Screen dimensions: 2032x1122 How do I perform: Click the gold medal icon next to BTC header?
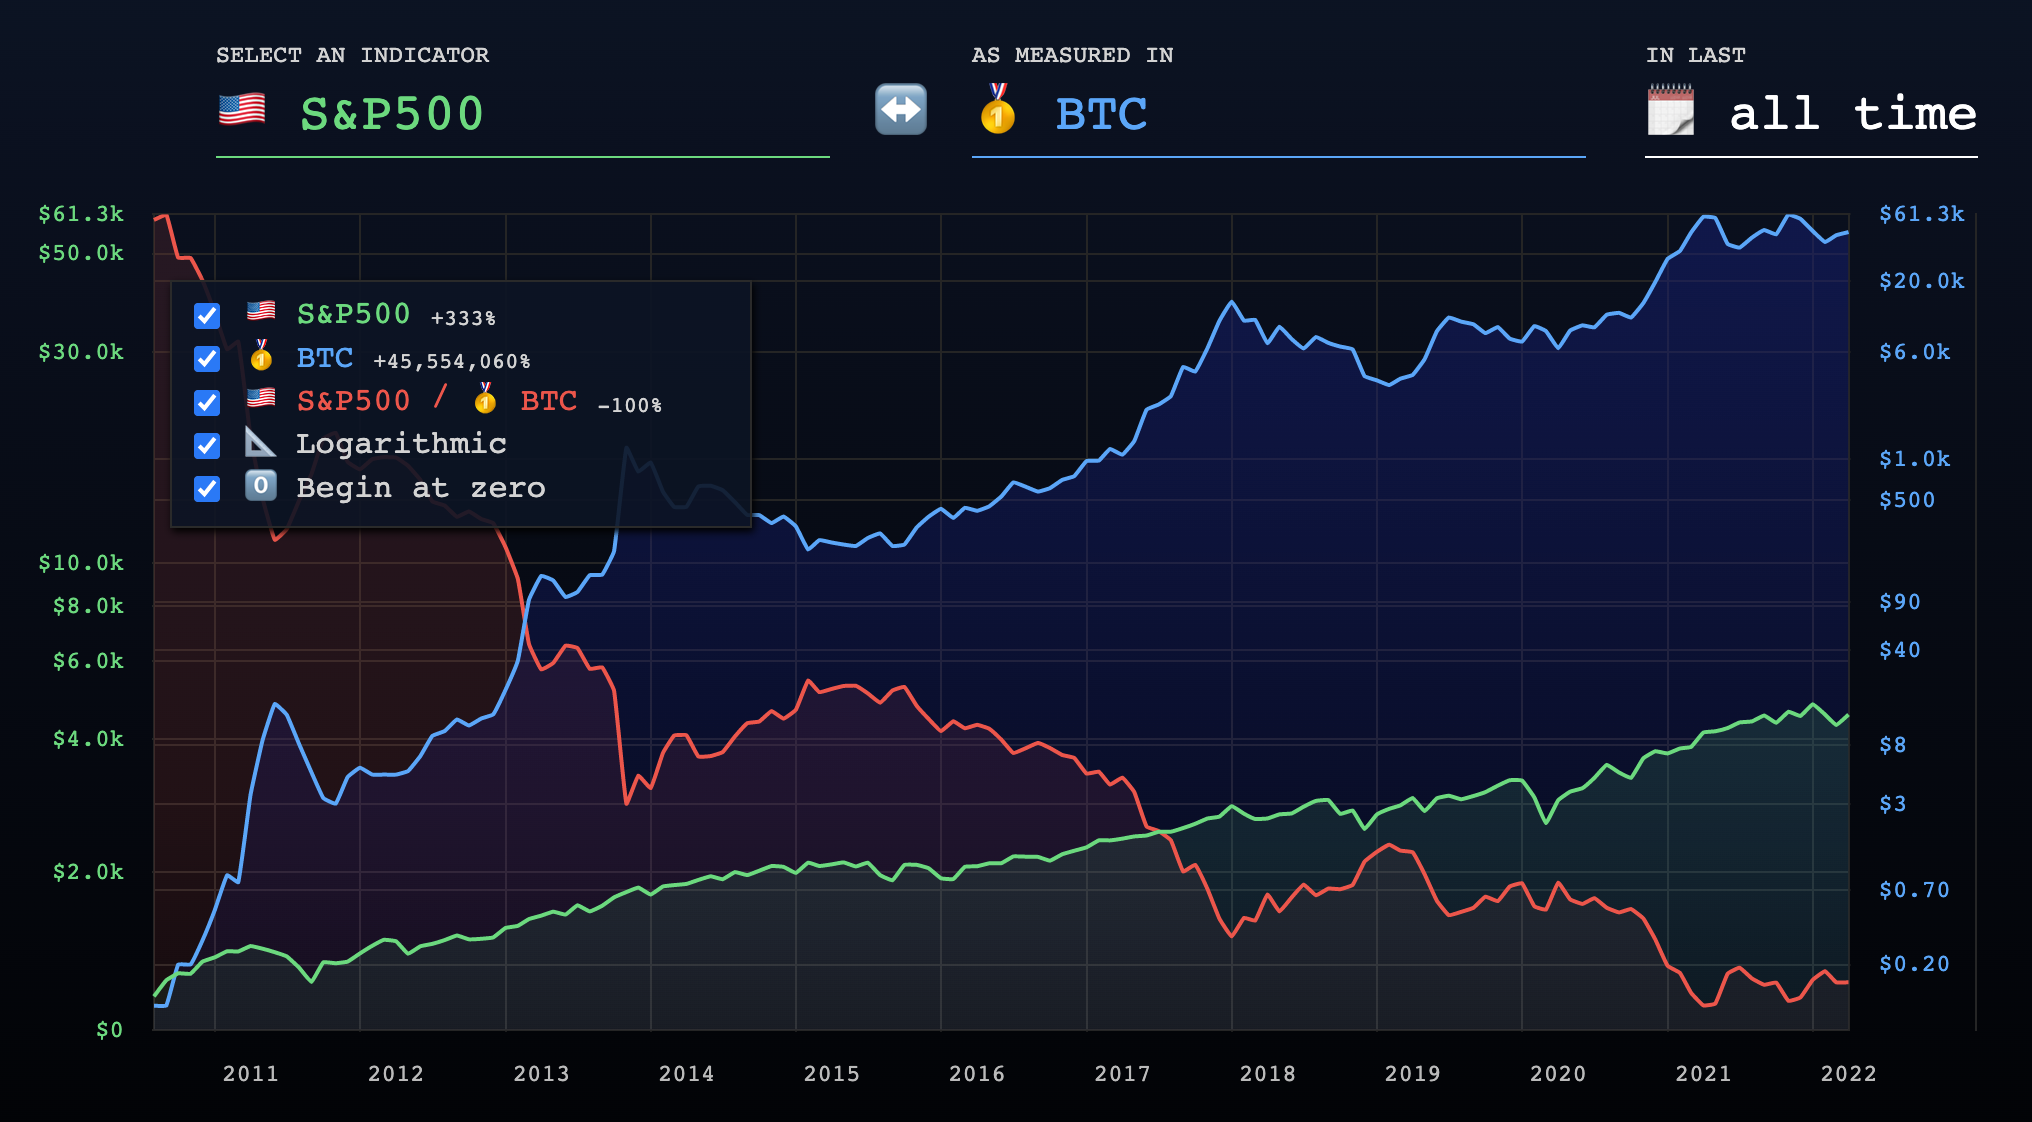[997, 110]
